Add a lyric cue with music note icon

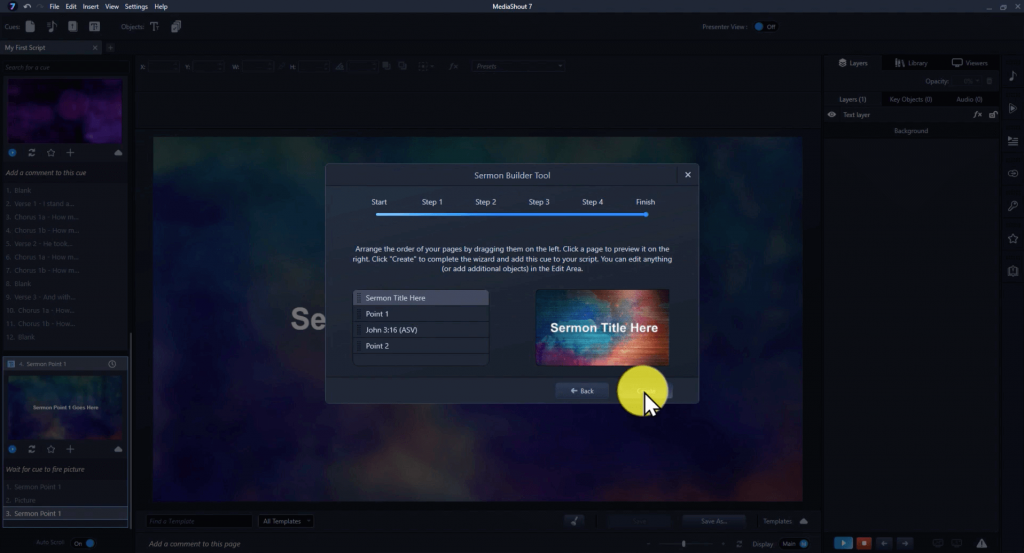click(x=52, y=27)
